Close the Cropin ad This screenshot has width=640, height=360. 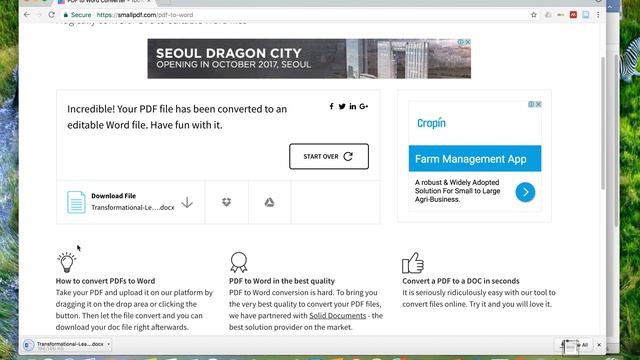538,104
